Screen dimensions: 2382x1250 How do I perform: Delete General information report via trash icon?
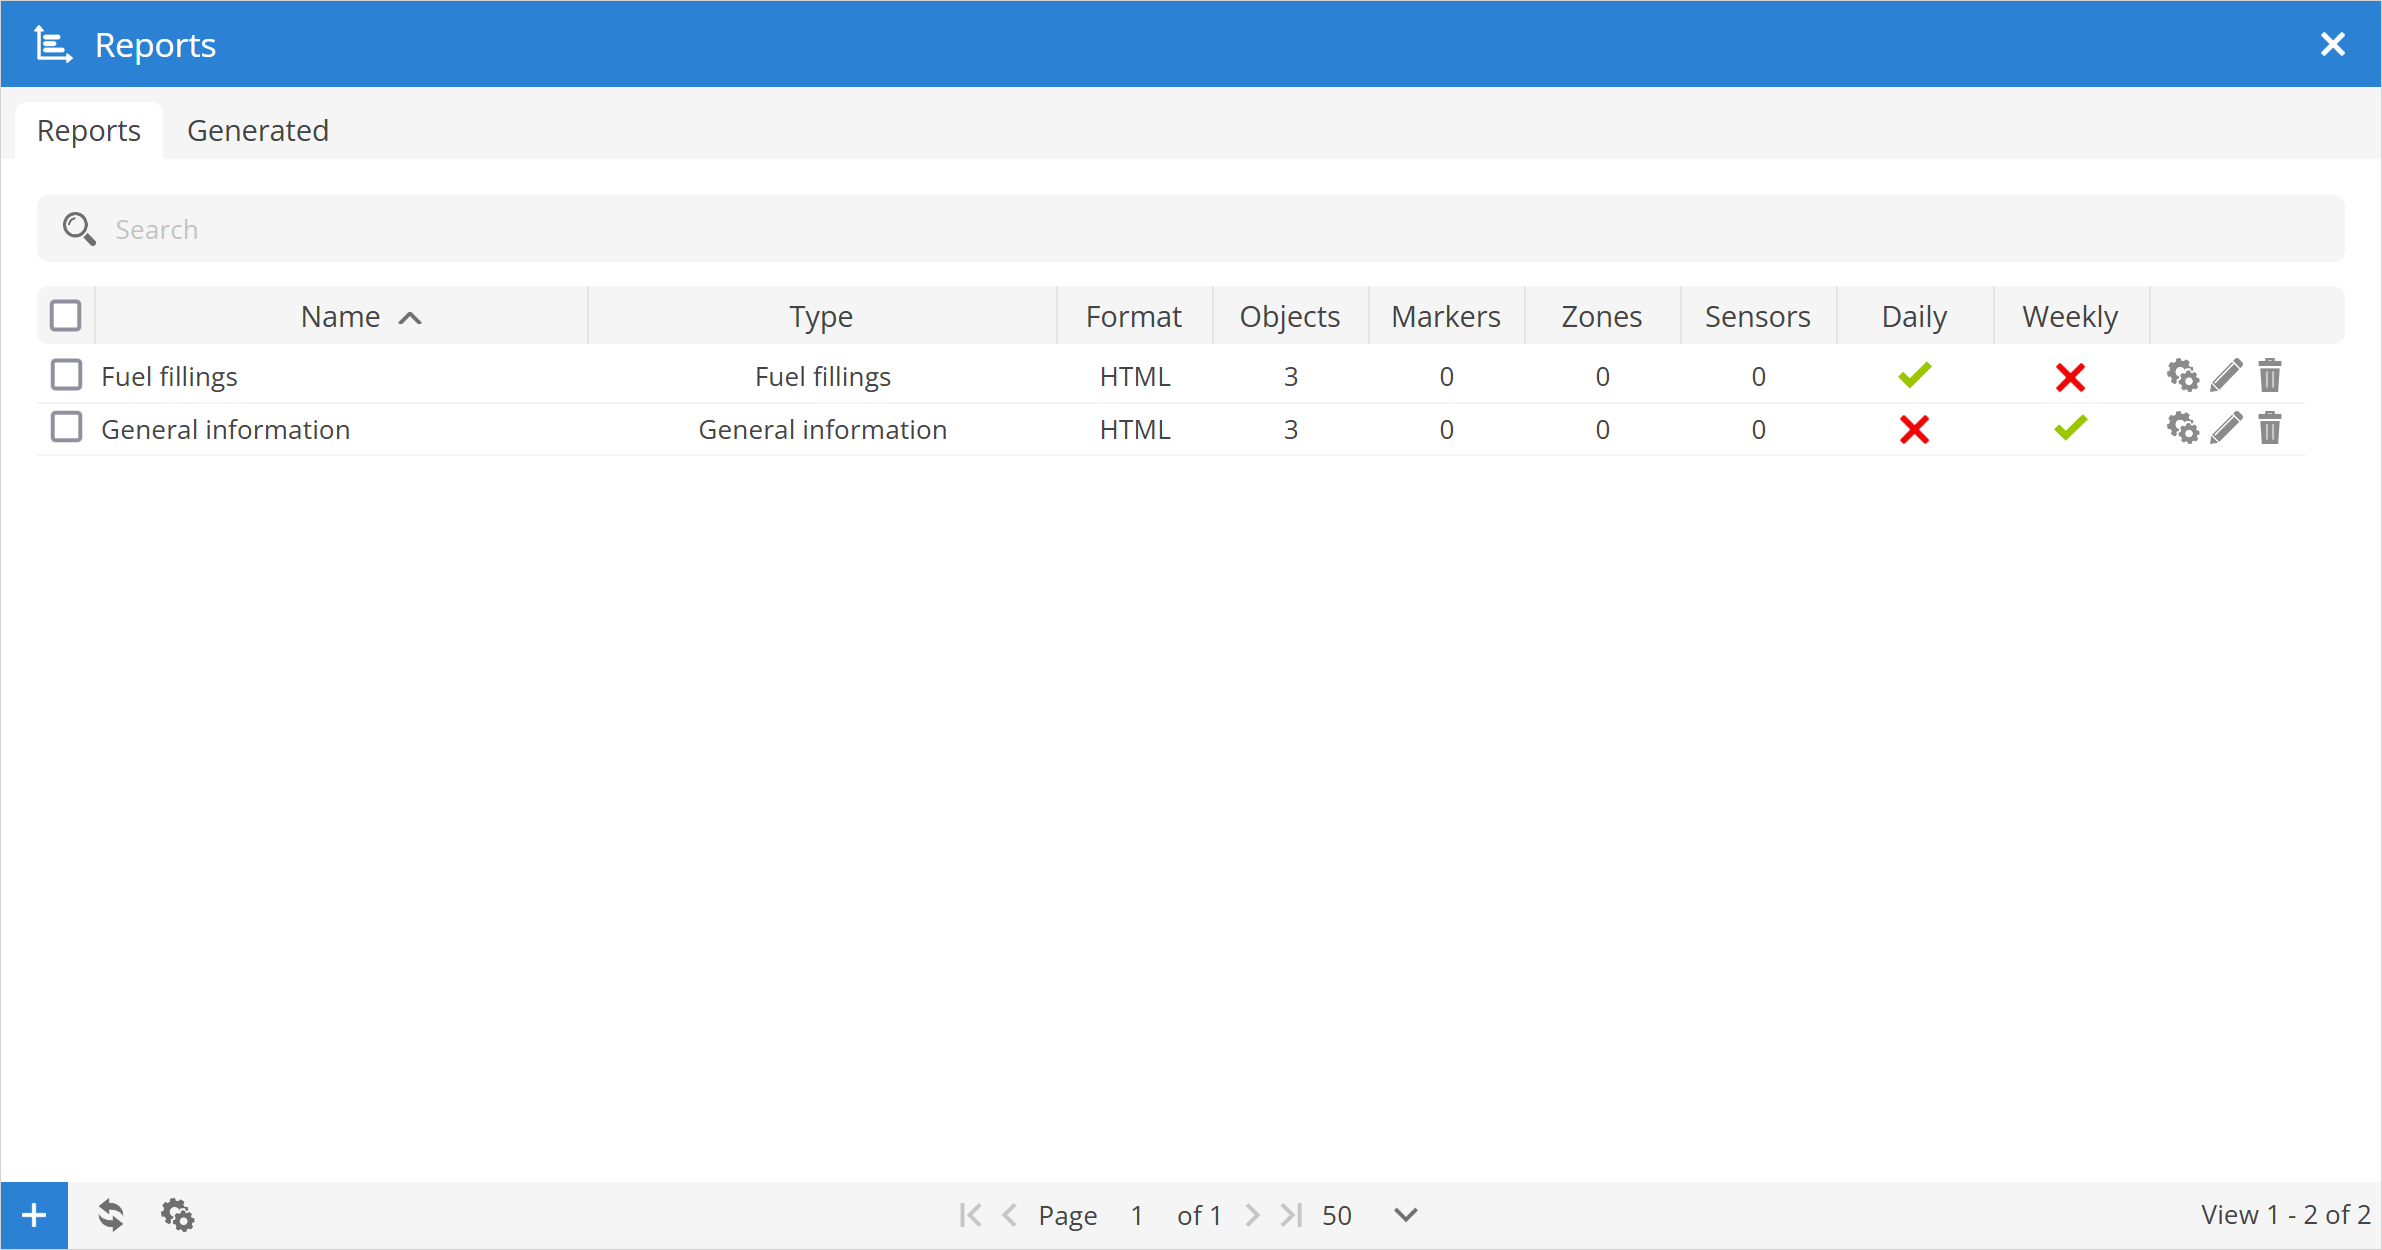tap(2270, 429)
